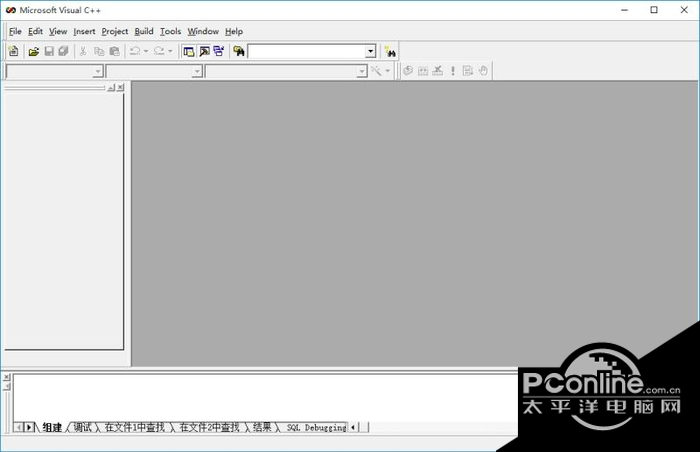700x452 pixels.
Task: Click the Go debug icon
Action: pyautogui.click(x=468, y=71)
